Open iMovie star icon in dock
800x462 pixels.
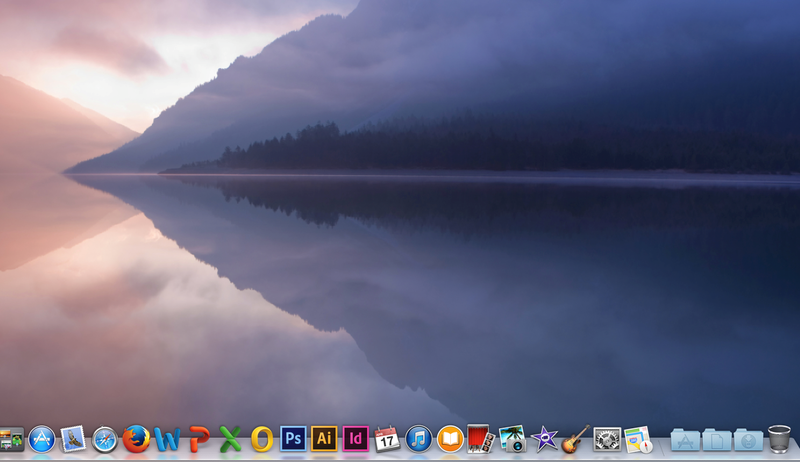[544, 439]
